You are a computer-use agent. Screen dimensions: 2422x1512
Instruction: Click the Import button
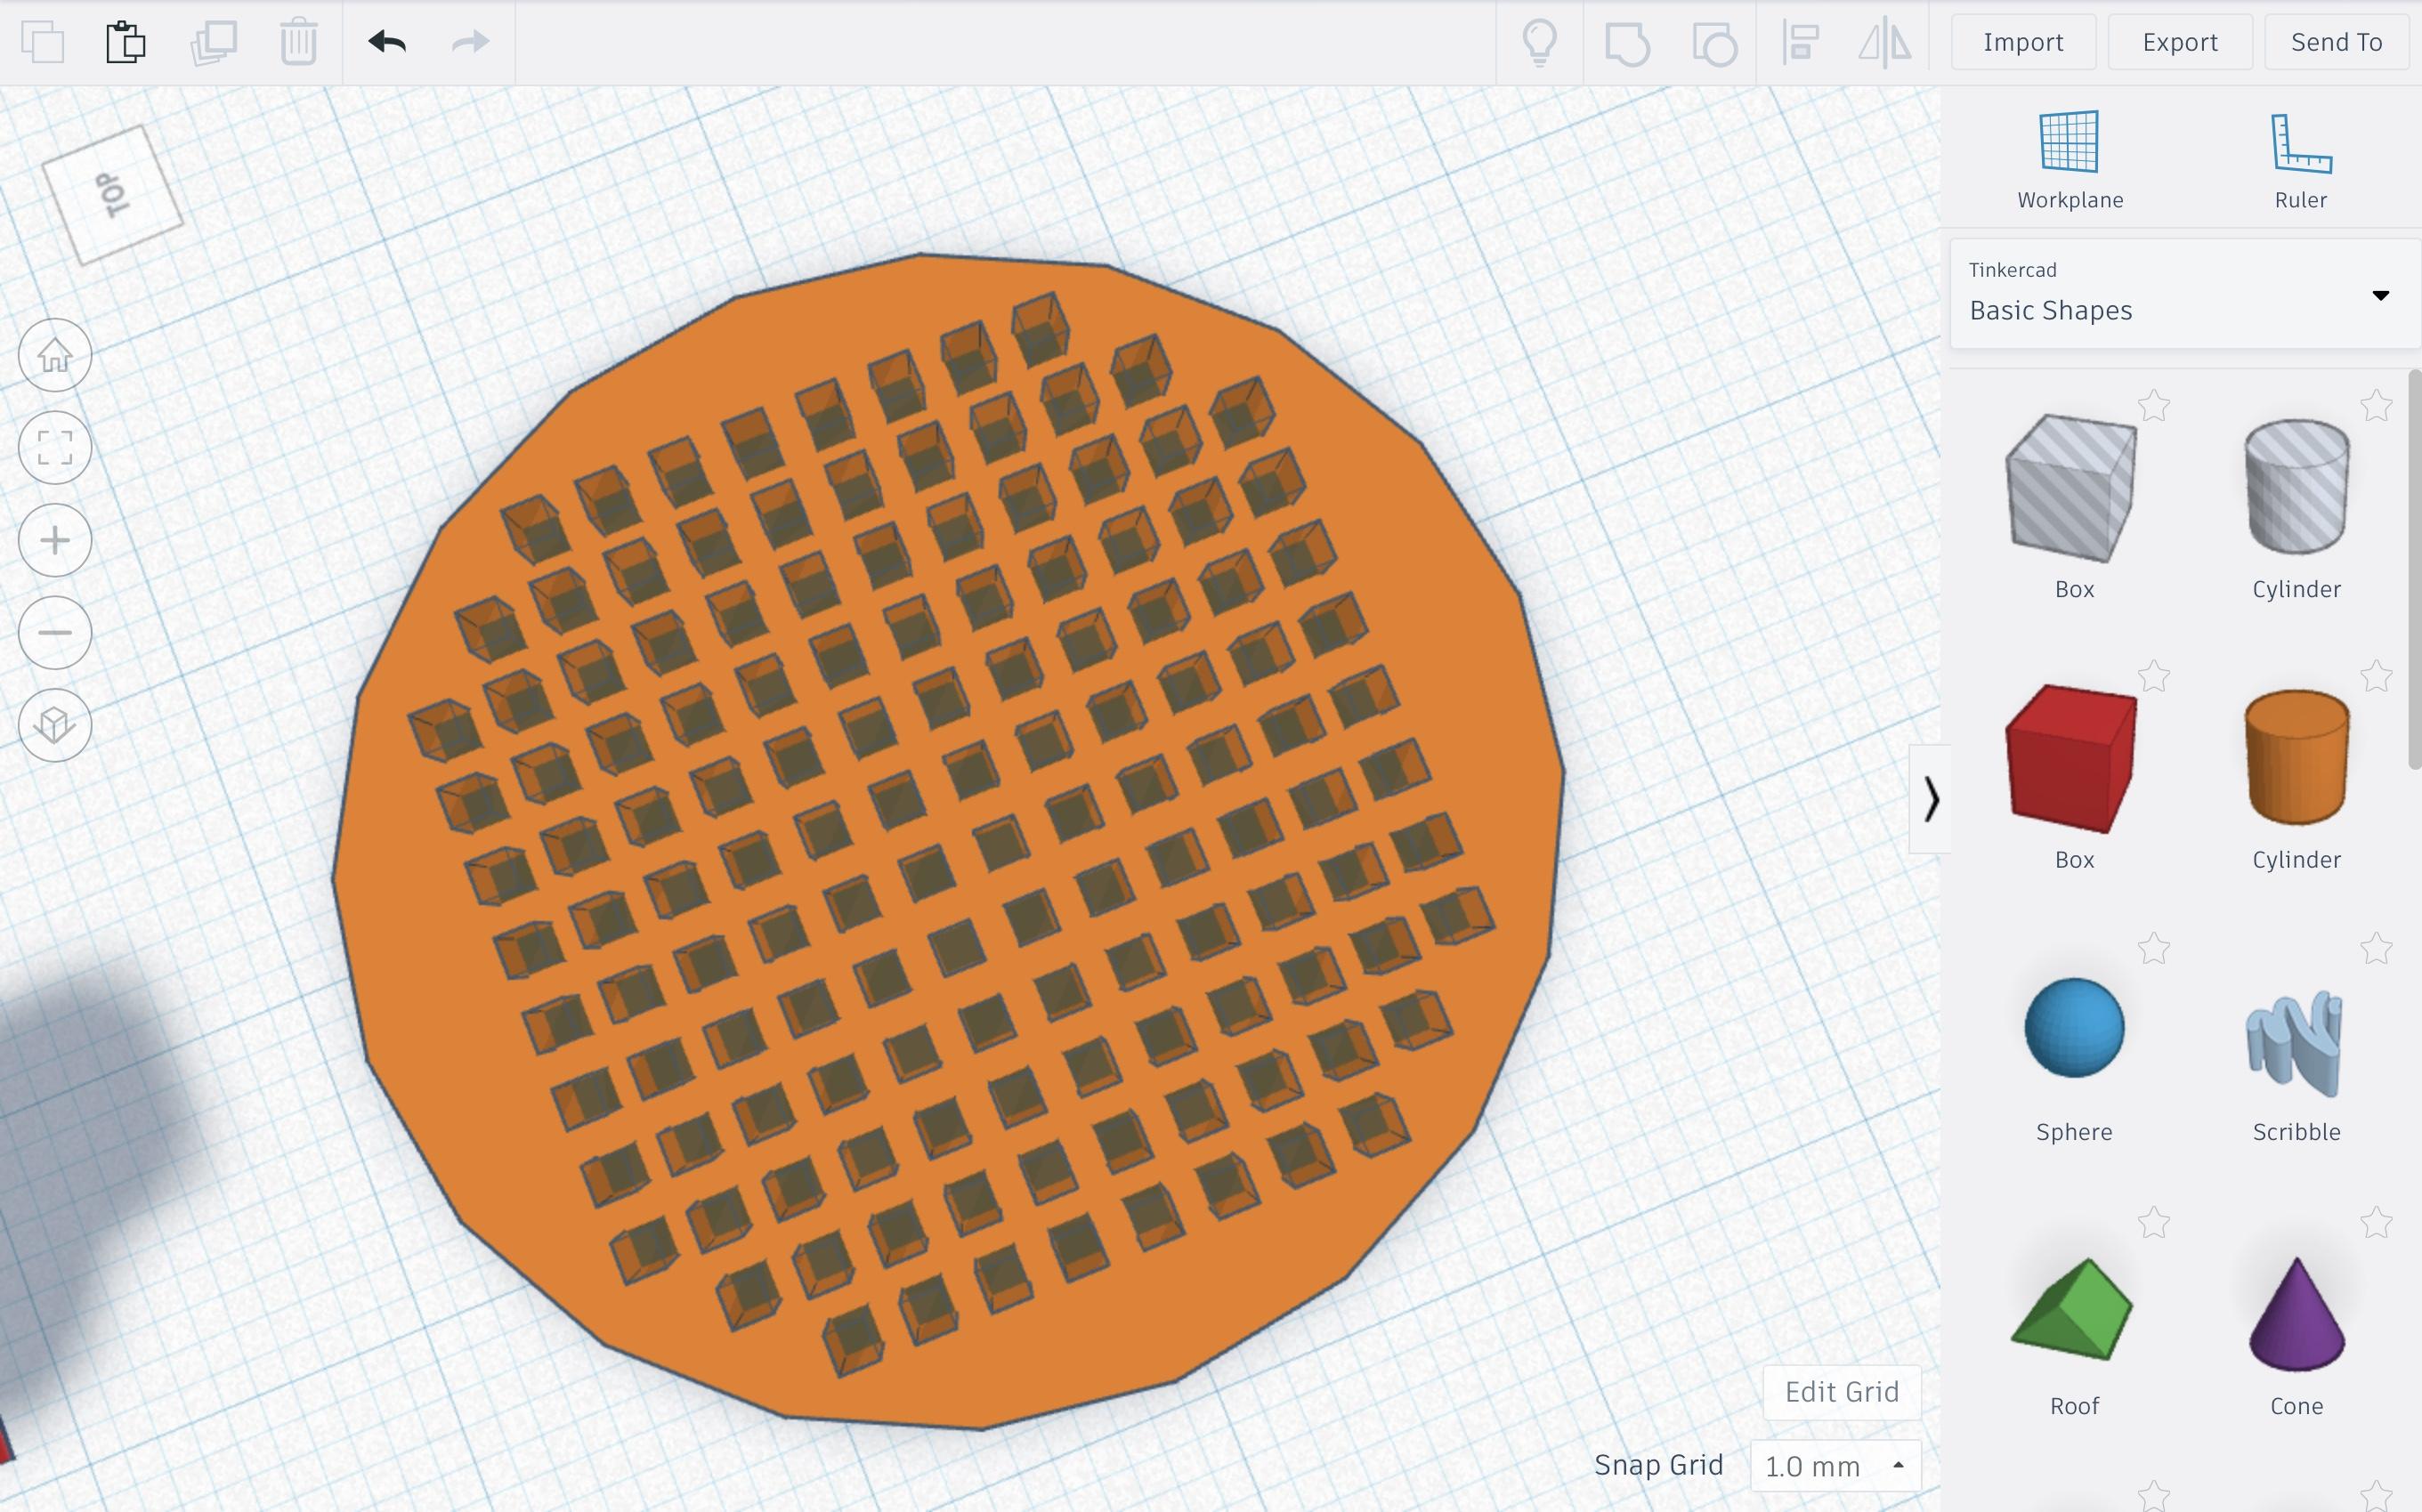[x=2023, y=42]
